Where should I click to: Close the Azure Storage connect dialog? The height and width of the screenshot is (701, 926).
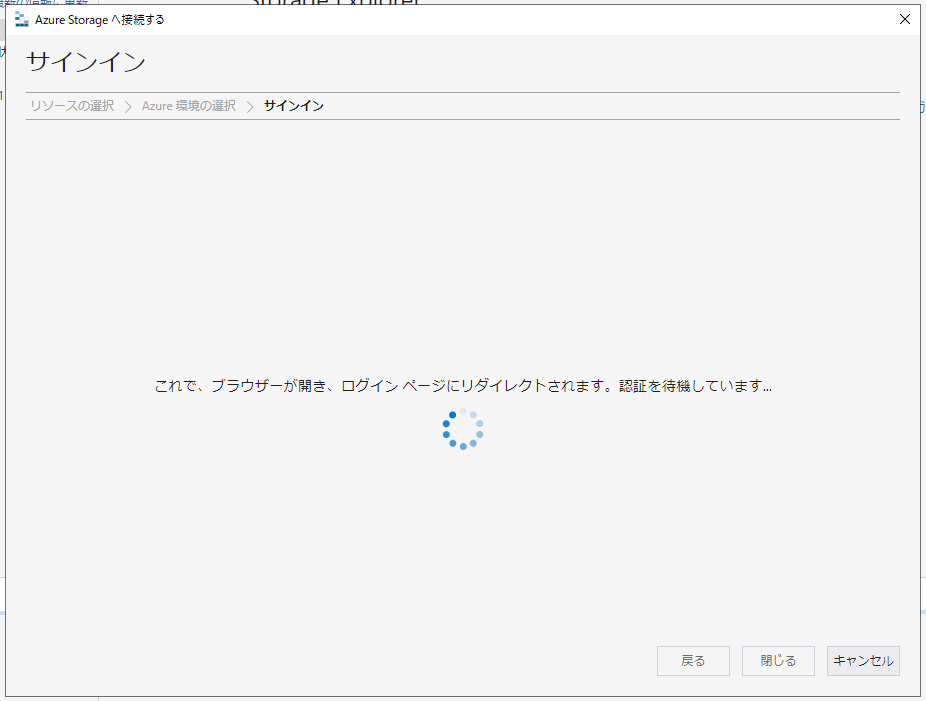coord(904,19)
